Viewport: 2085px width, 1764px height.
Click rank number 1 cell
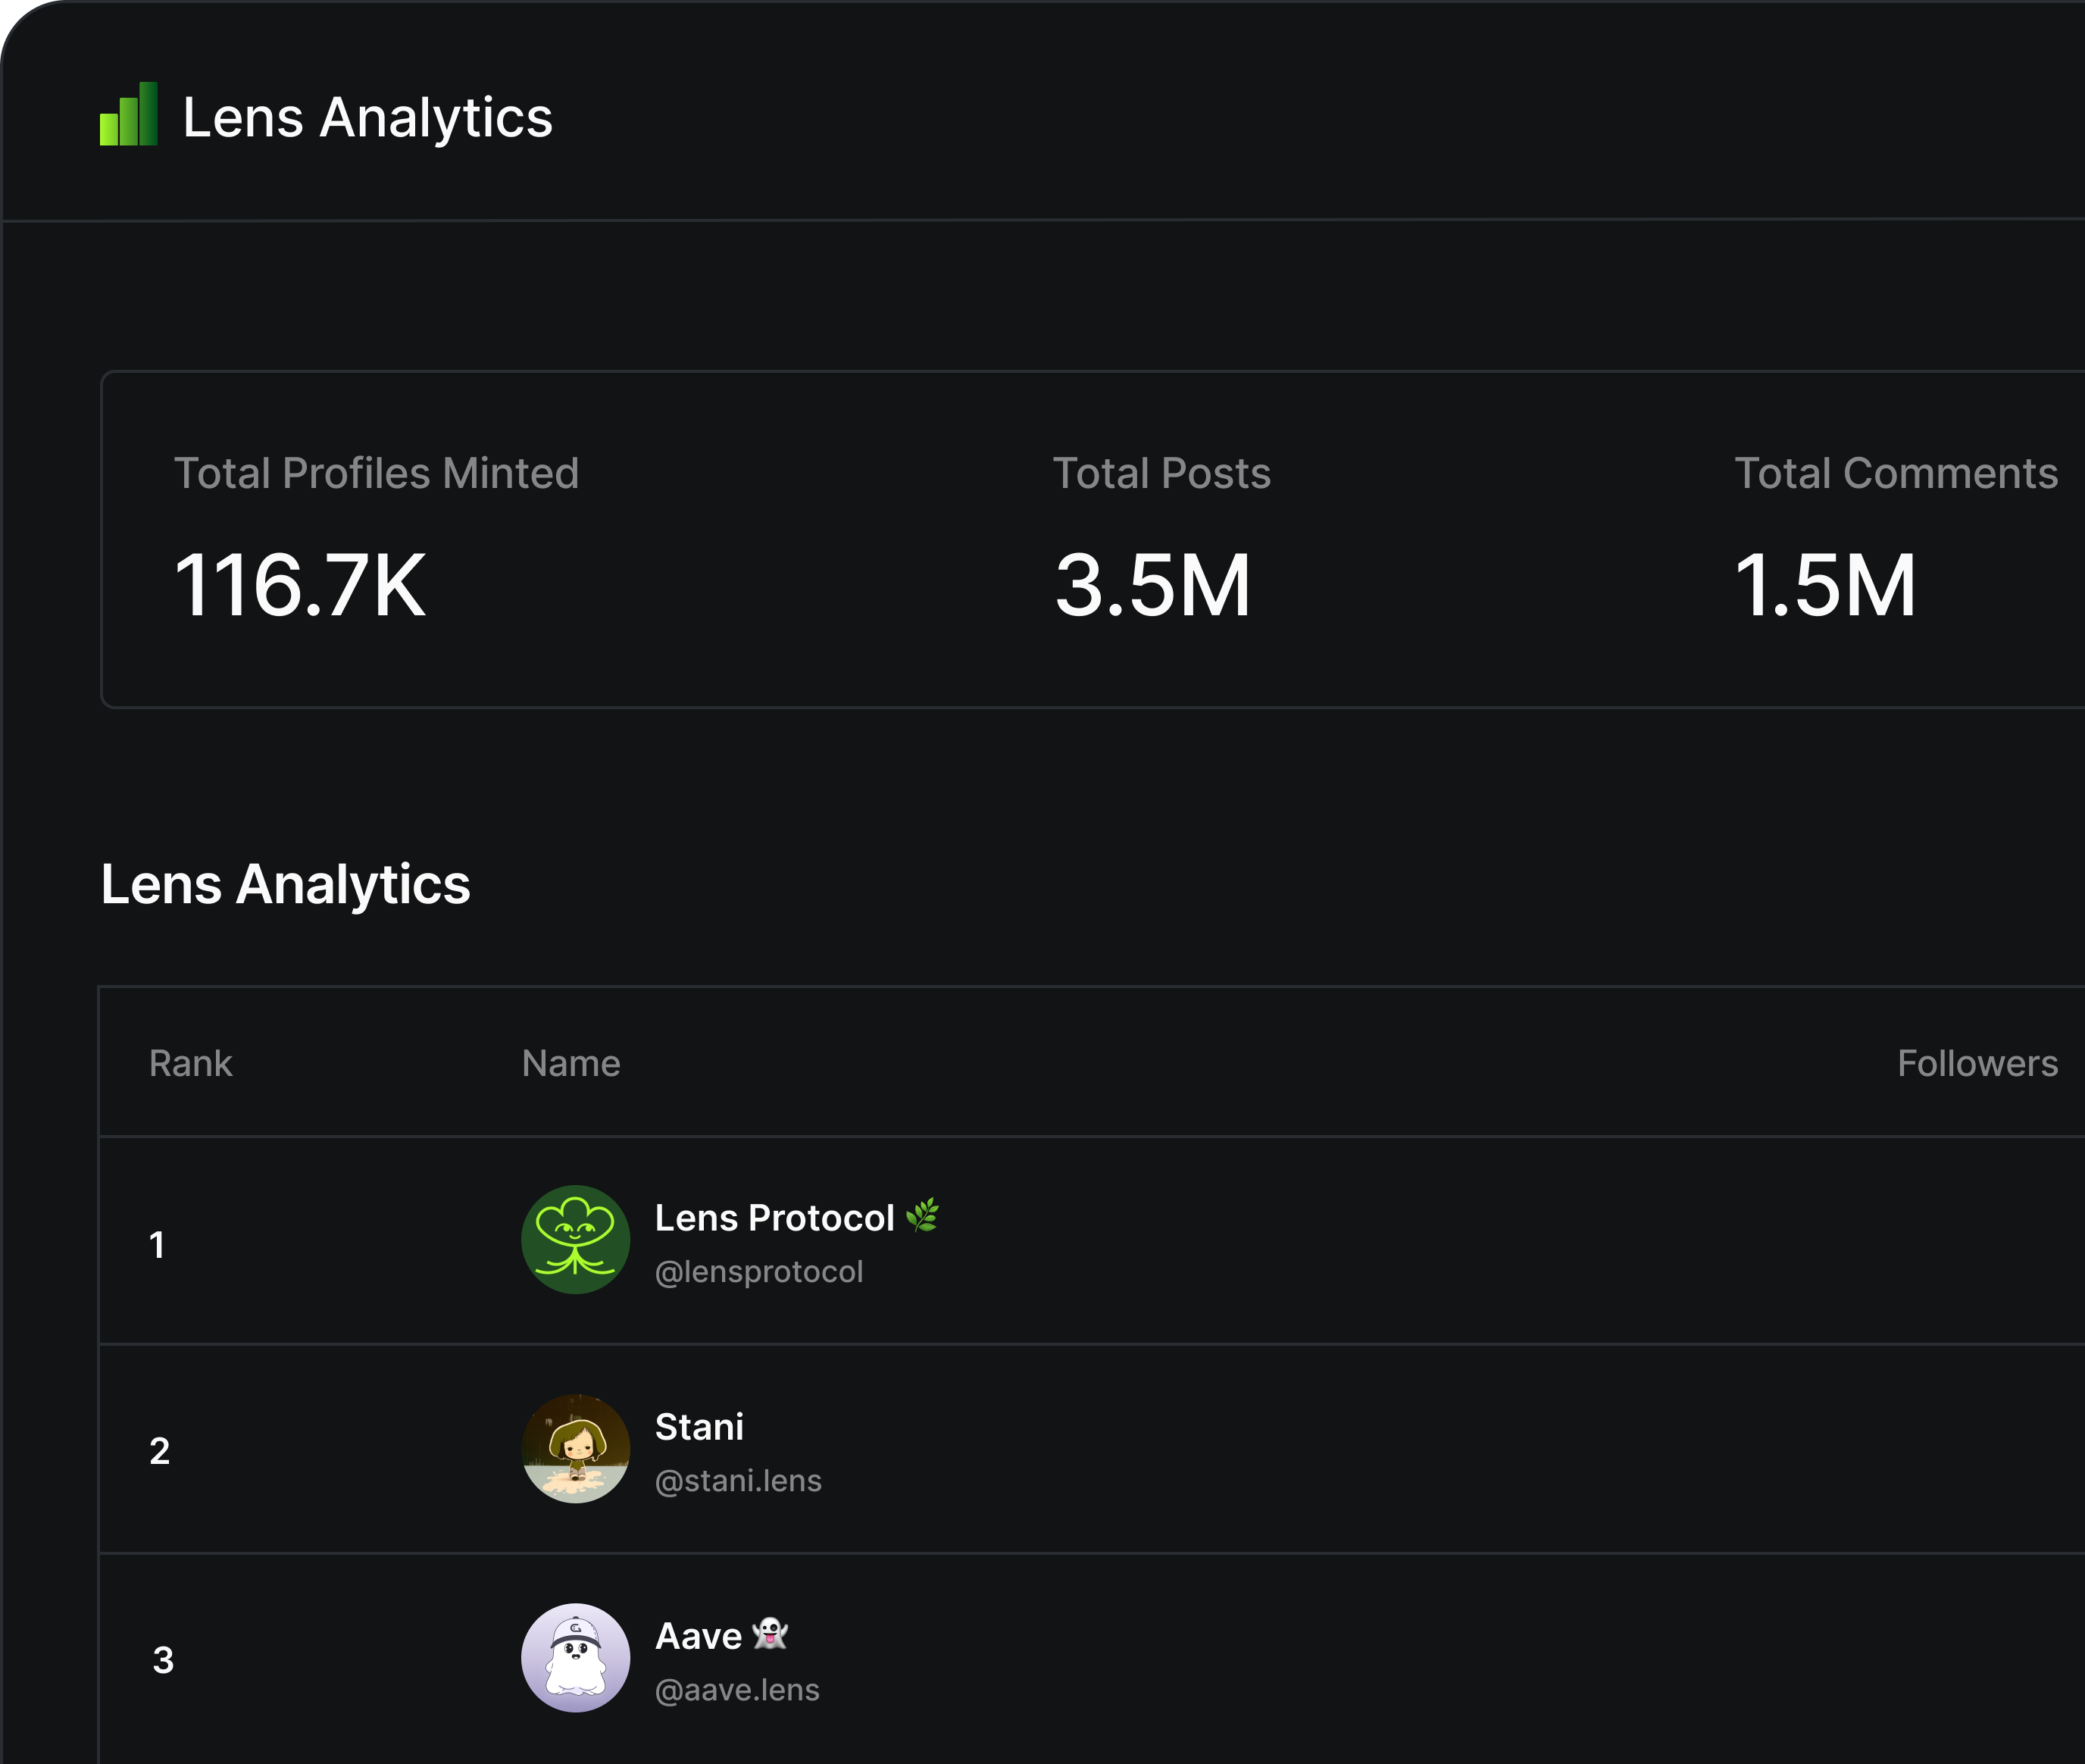pos(157,1244)
